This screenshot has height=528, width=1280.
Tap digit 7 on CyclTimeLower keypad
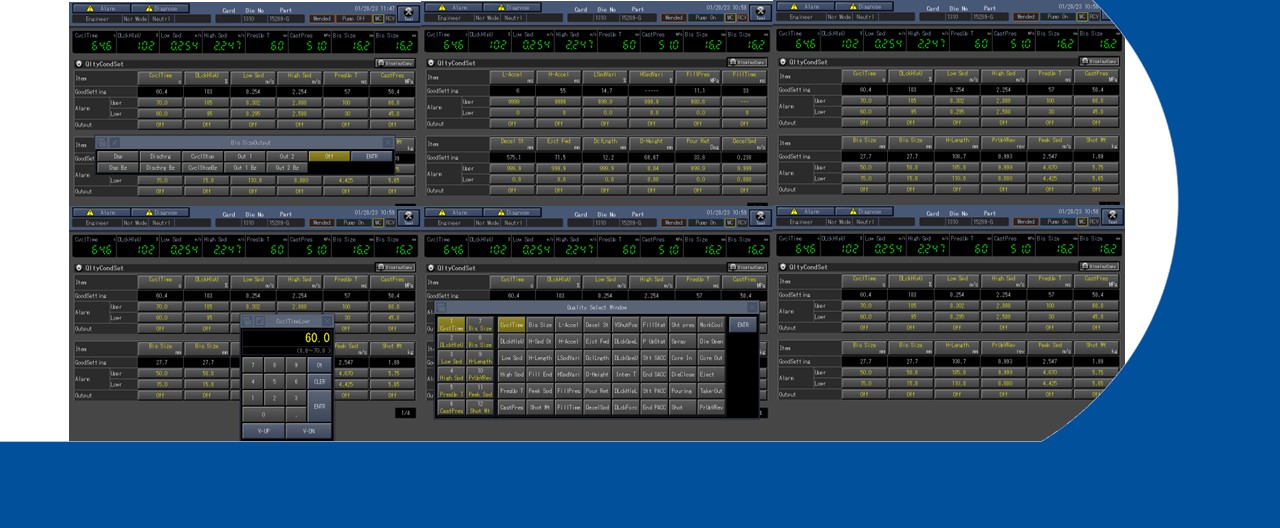pyautogui.click(x=253, y=365)
